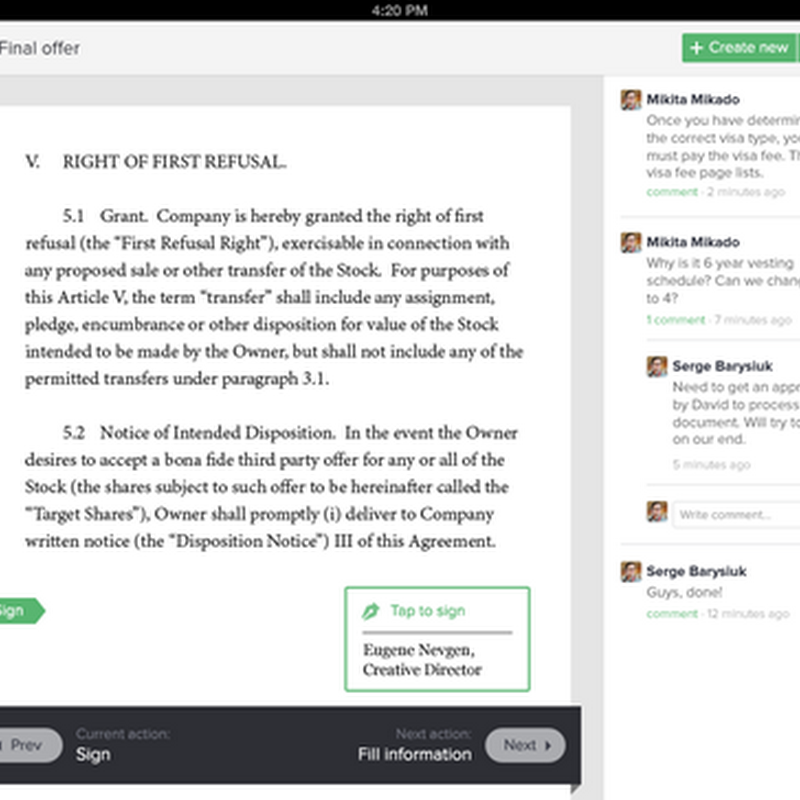The width and height of the screenshot is (800, 800).
Task: Click the plus Create new button
Action: tap(740, 47)
